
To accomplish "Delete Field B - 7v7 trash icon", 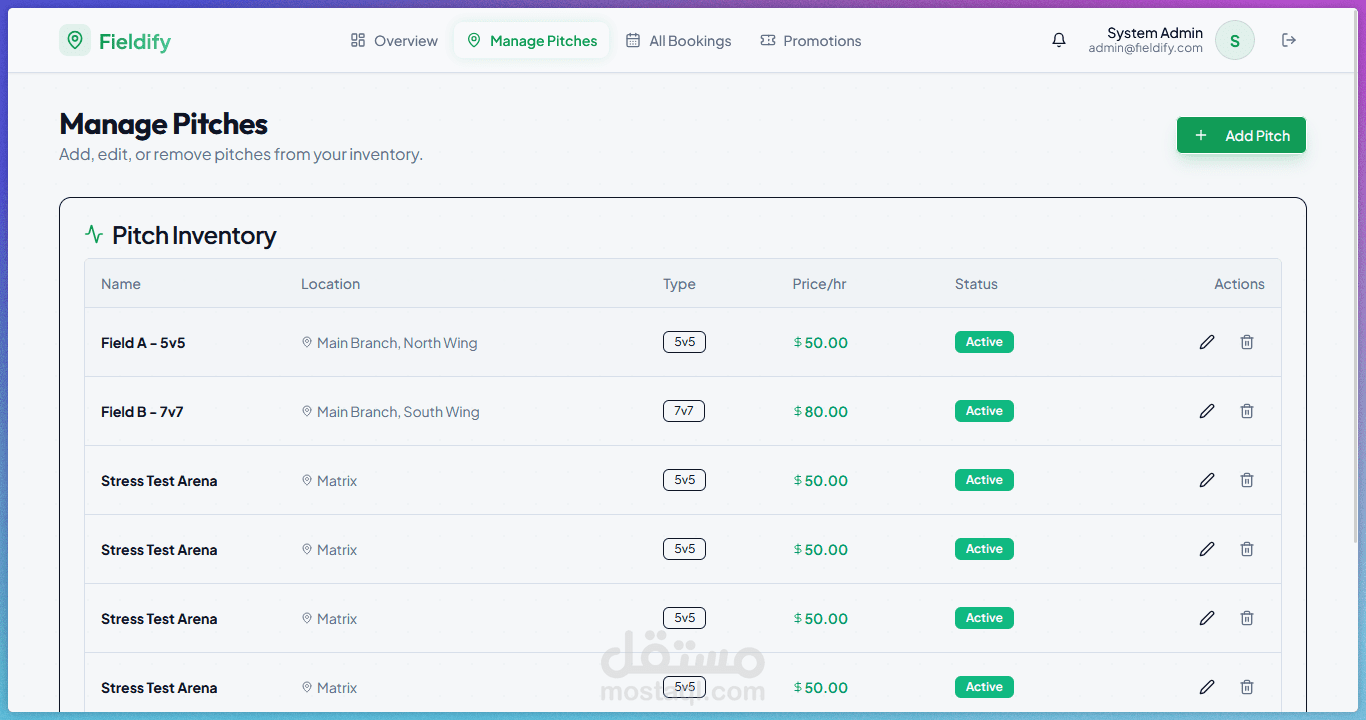I will (1247, 411).
